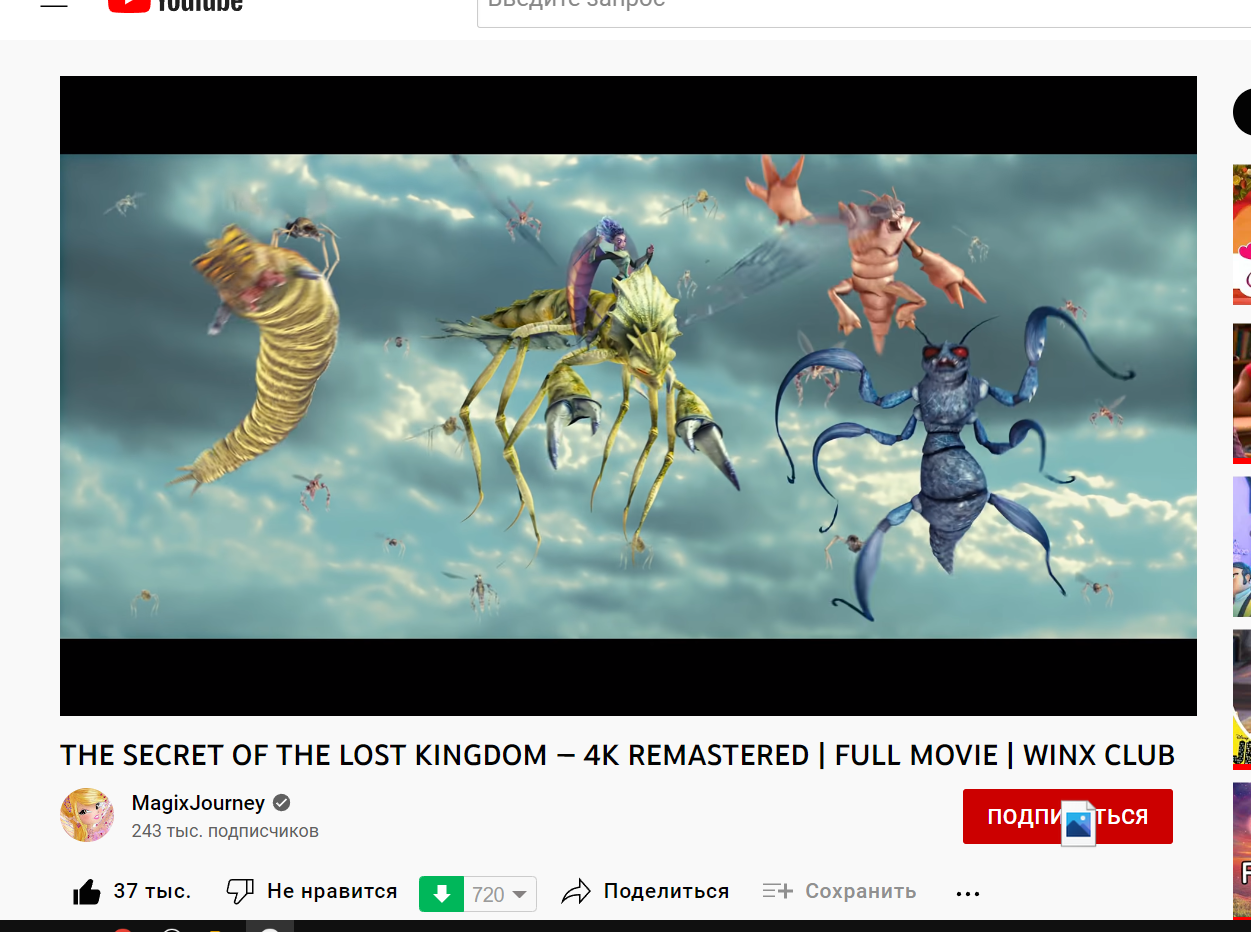Click the green download arrow button
Image resolution: width=1251 pixels, height=932 pixels.
click(x=441, y=894)
